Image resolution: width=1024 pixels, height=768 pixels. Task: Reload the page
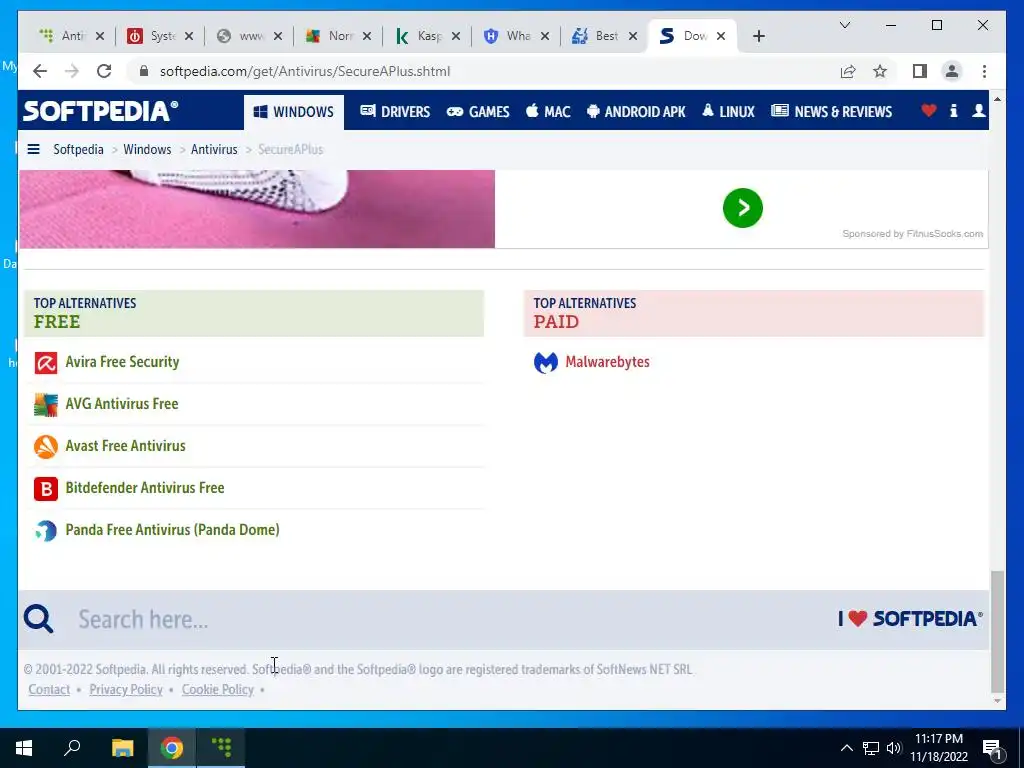point(104,71)
